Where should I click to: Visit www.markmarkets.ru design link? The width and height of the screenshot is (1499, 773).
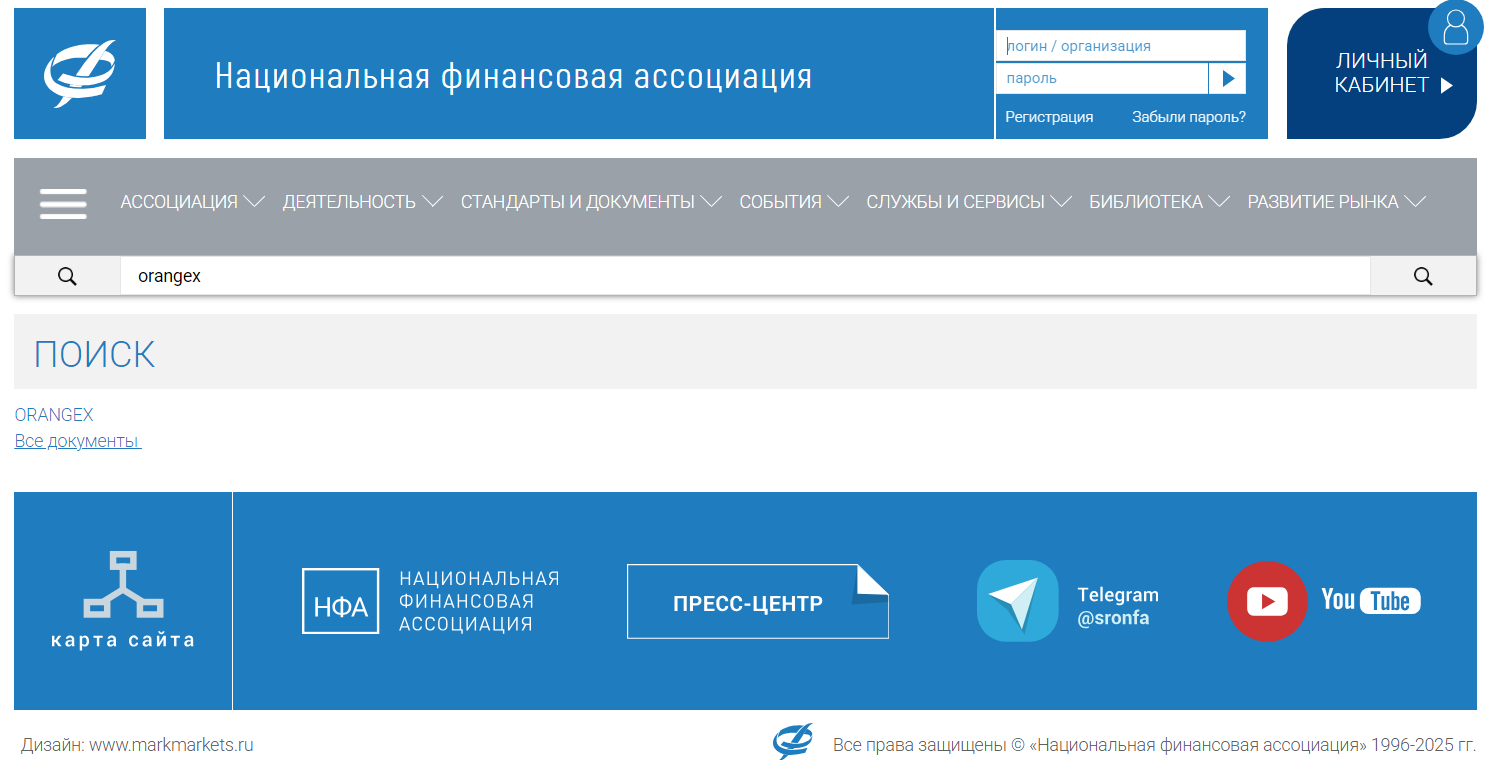[171, 745]
